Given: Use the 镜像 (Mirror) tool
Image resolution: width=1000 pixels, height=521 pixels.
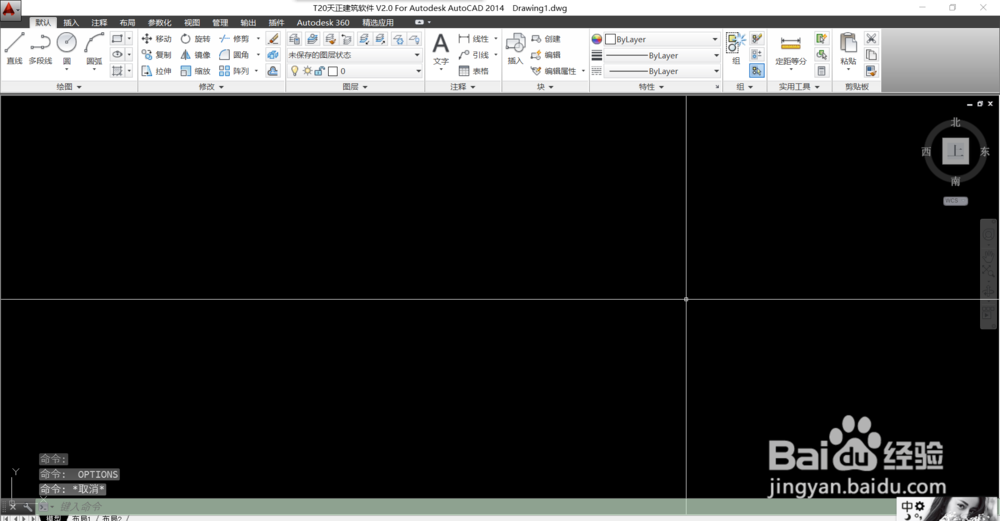Looking at the screenshot, I should point(195,55).
